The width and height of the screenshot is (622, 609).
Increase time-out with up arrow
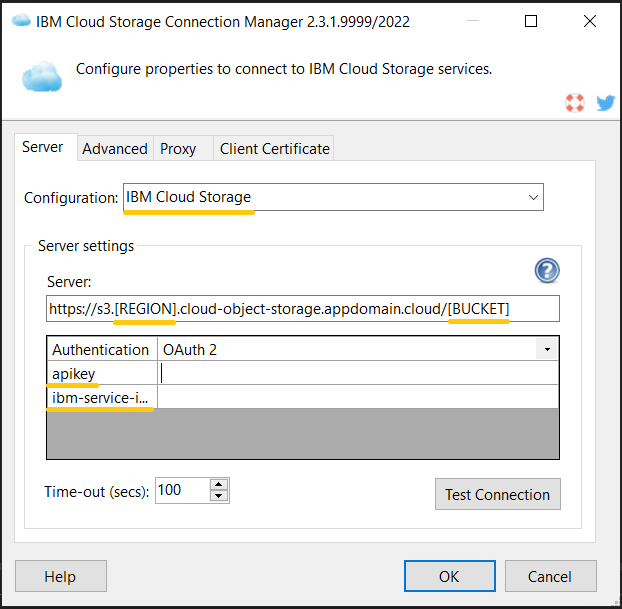coord(219,484)
